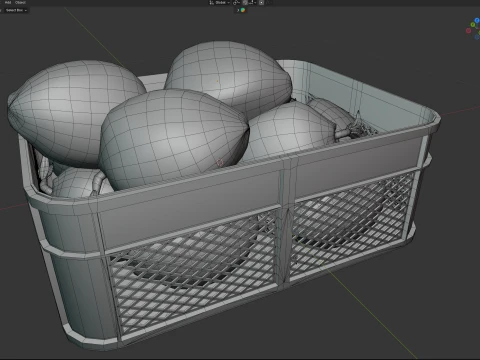Open the Add menu in viewport header
The image size is (480, 360).
pyautogui.click(x=8, y=2)
